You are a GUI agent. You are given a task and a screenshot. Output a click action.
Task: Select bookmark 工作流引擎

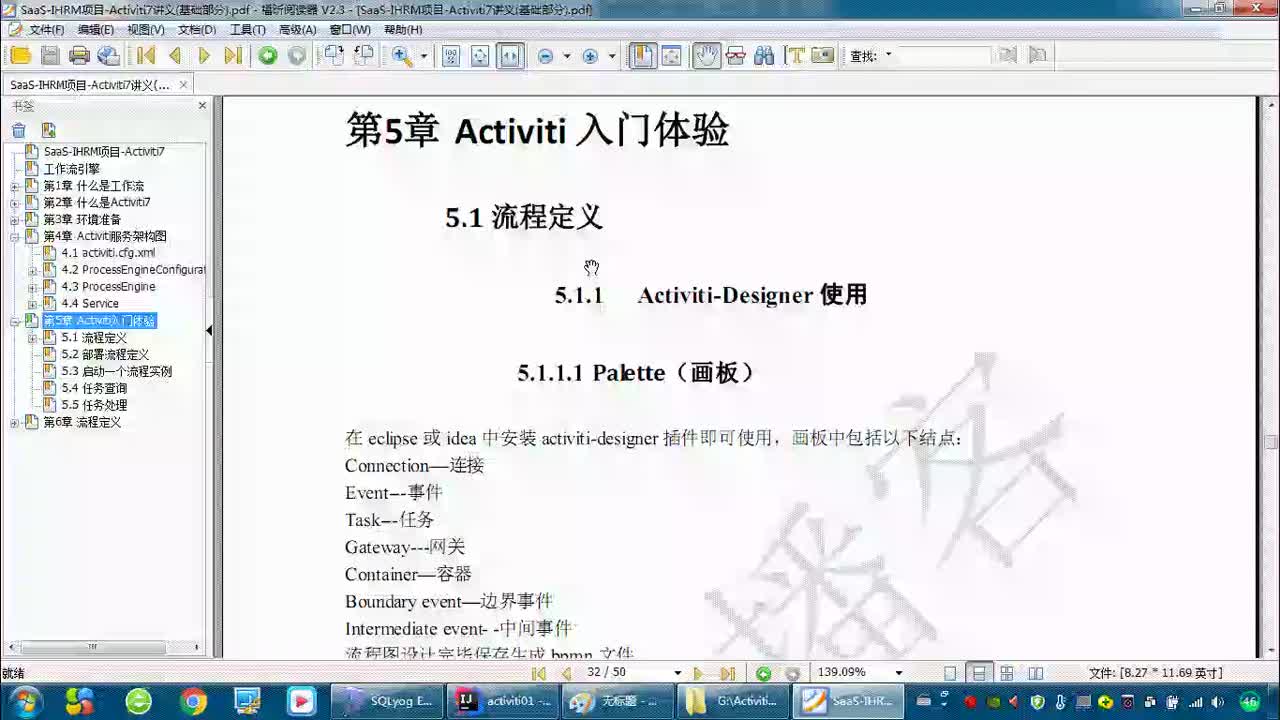(x=71, y=169)
